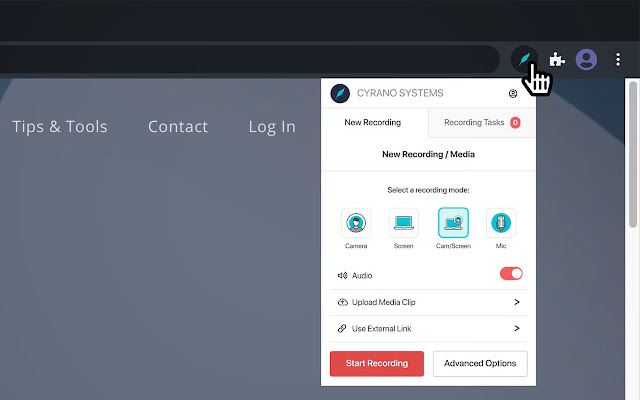This screenshot has height=400, width=640.
Task: Click the Use External Link chain icon
Action: (x=342, y=329)
